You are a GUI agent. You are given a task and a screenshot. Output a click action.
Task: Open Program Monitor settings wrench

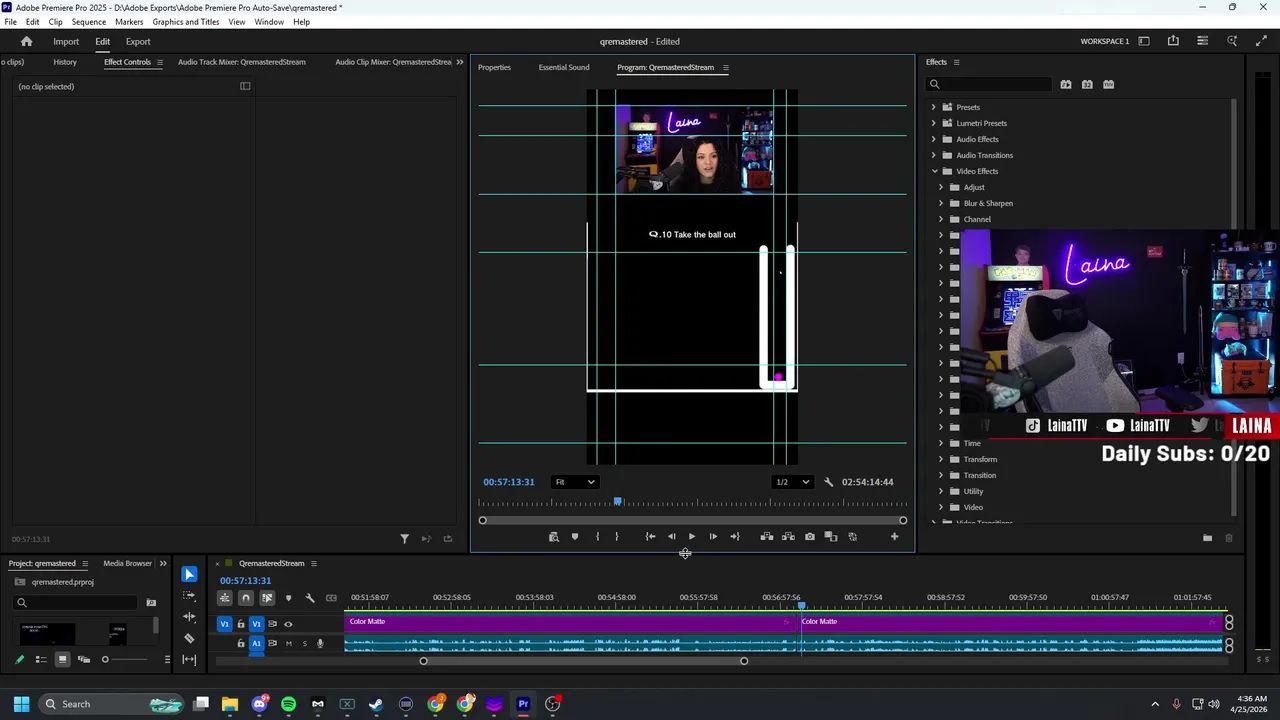[x=828, y=482]
